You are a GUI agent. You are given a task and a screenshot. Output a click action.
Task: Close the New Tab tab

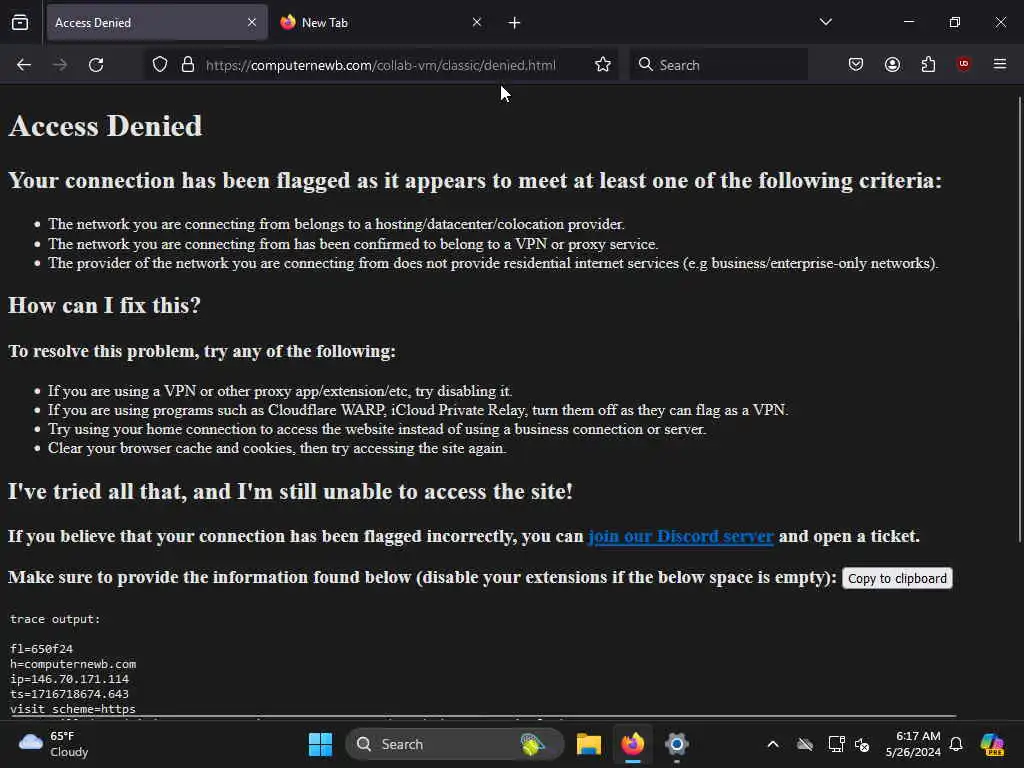[477, 22]
